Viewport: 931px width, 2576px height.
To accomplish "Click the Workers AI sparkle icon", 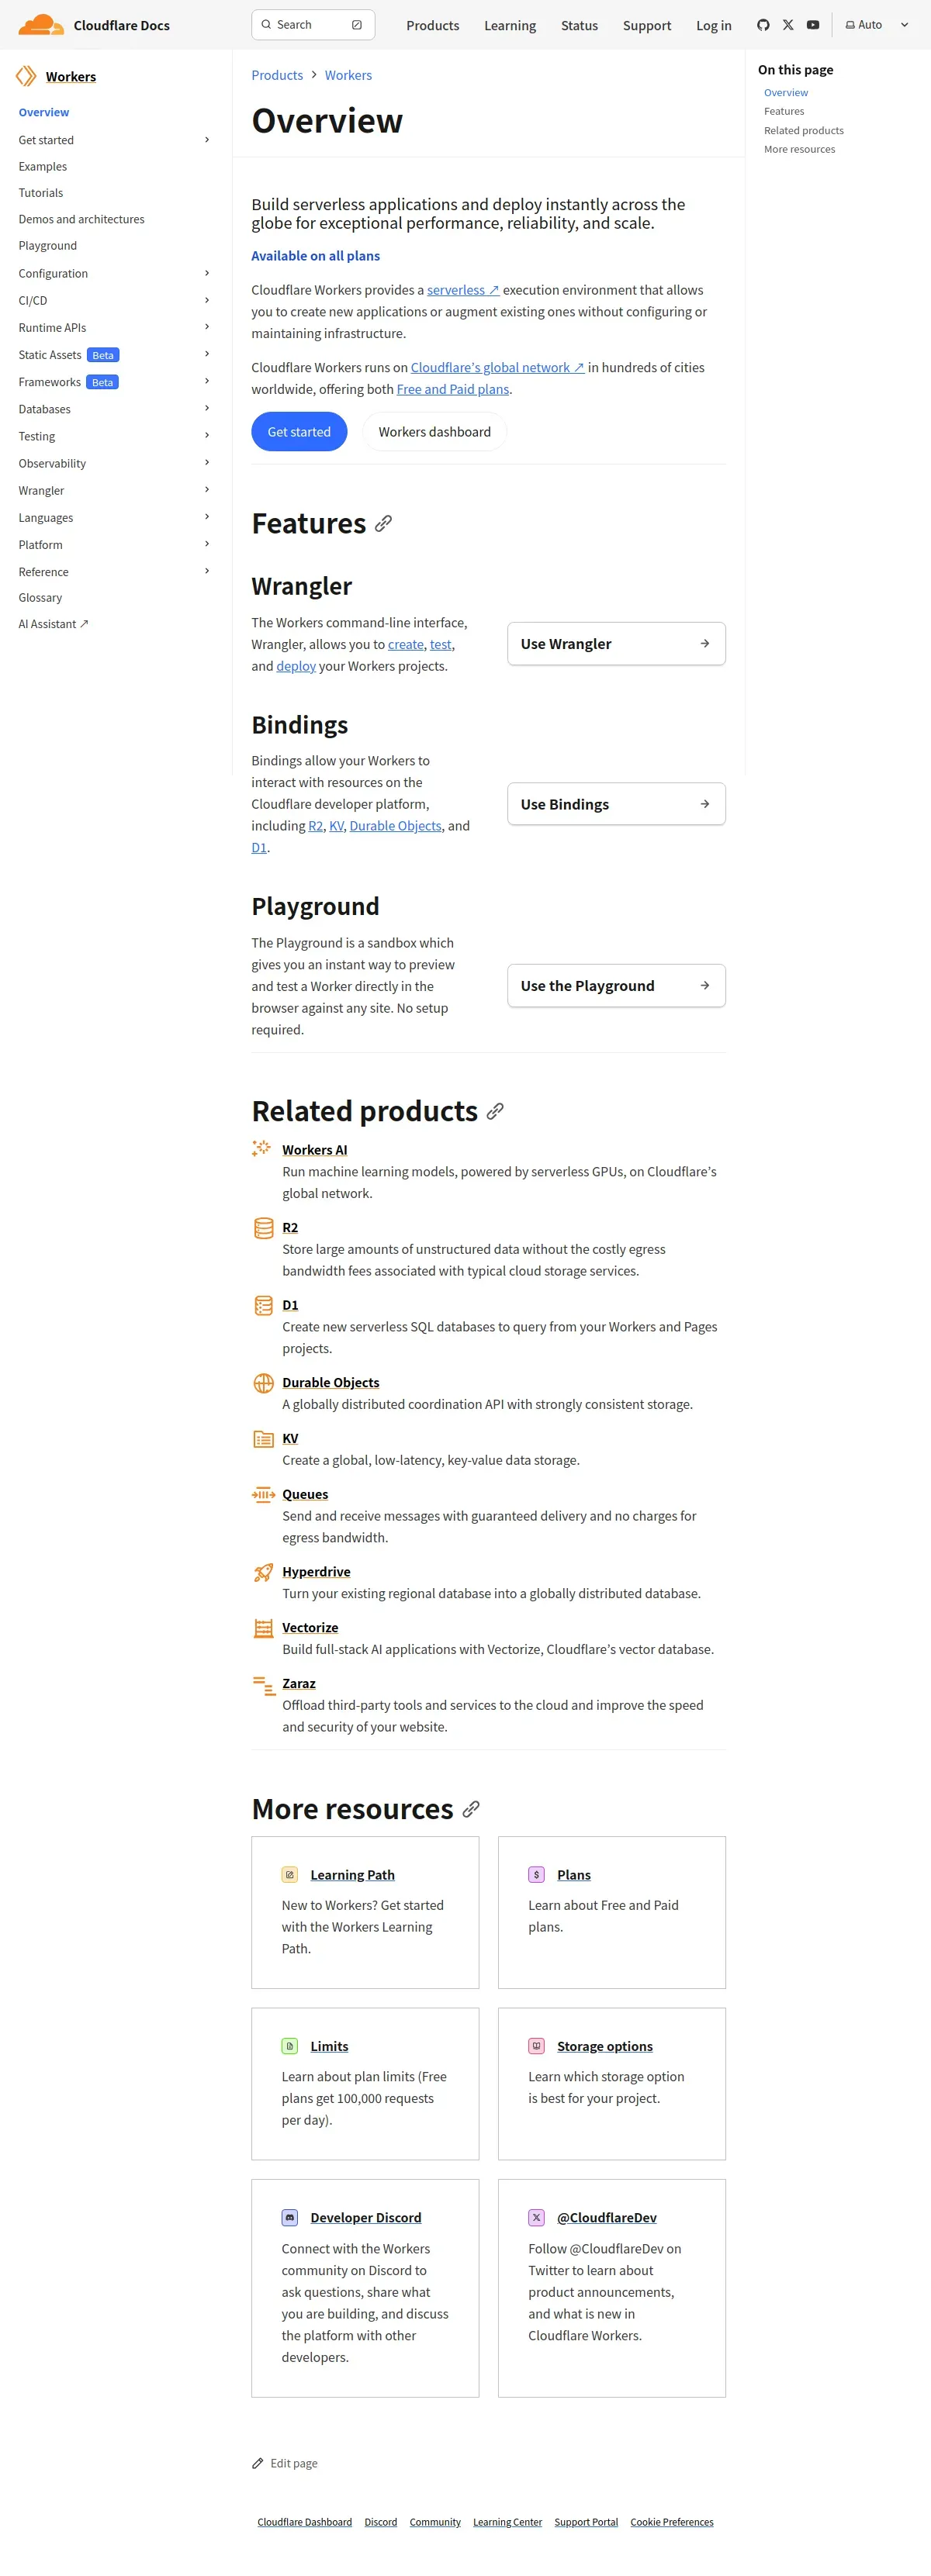I will (x=262, y=1149).
